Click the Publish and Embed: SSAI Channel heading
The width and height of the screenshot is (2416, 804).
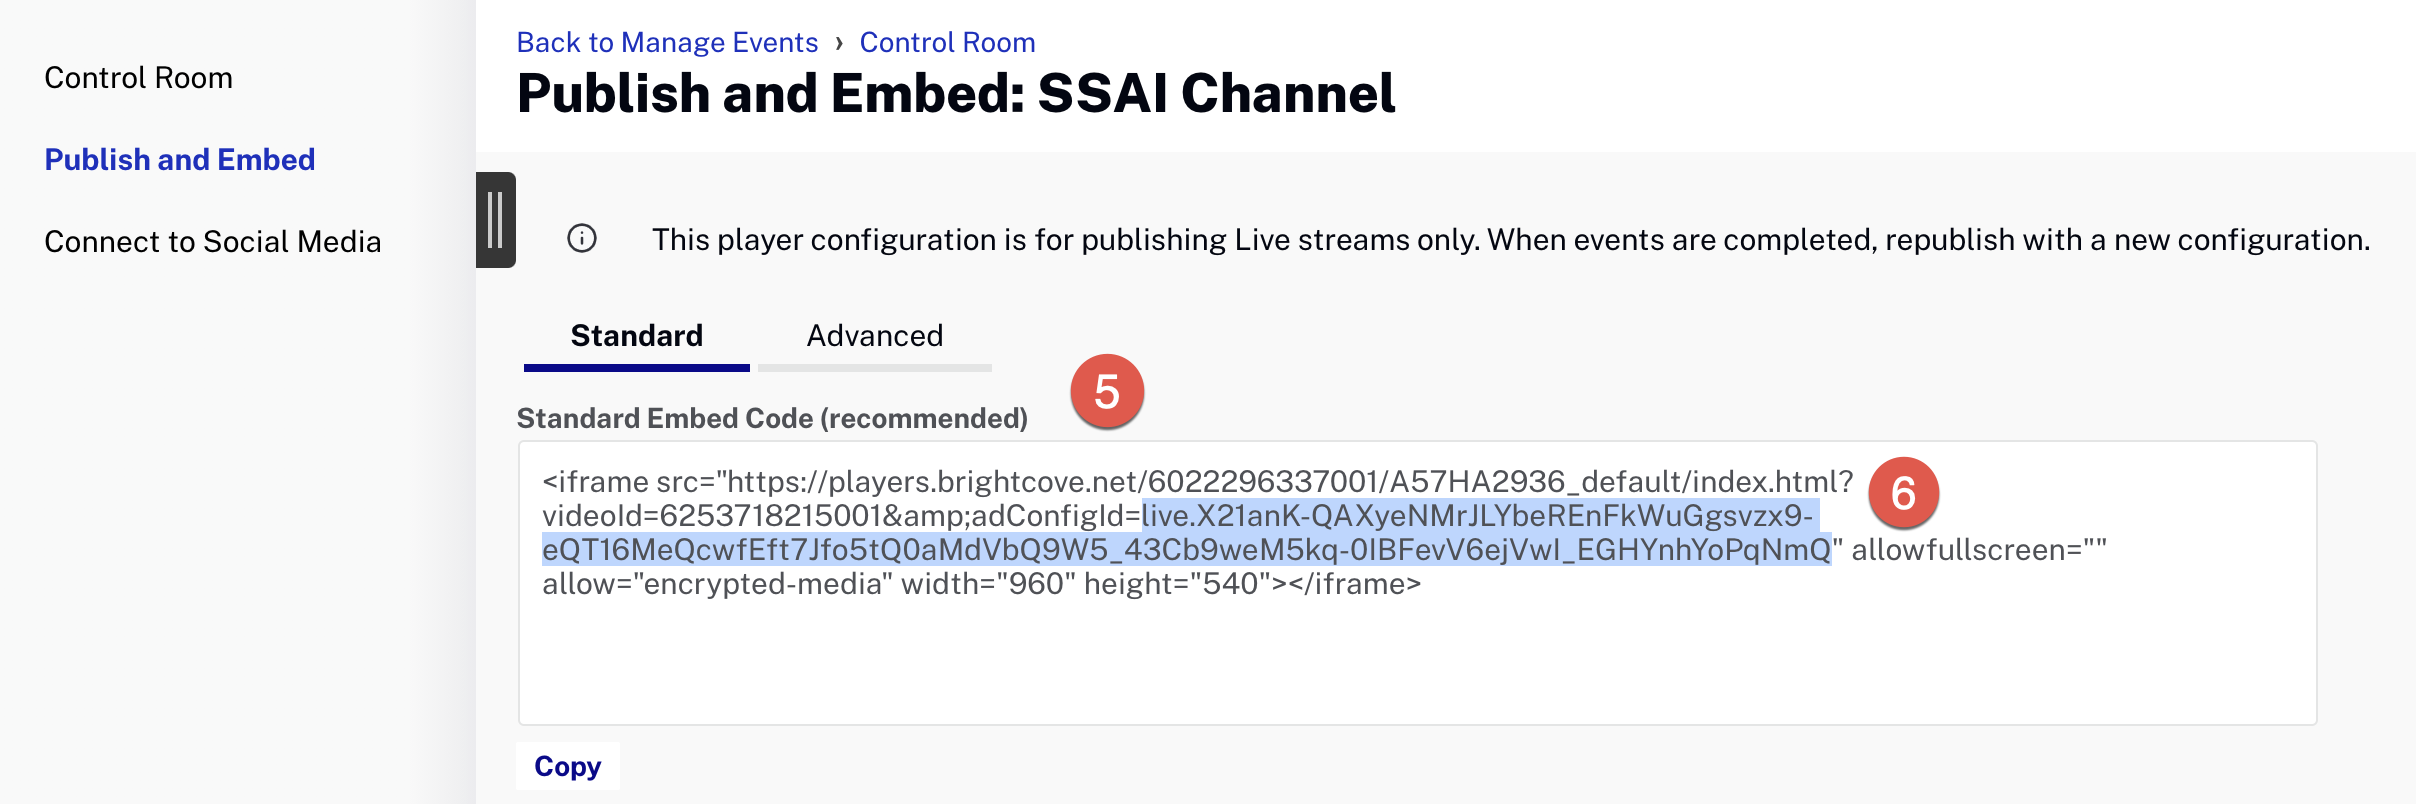coord(956,94)
